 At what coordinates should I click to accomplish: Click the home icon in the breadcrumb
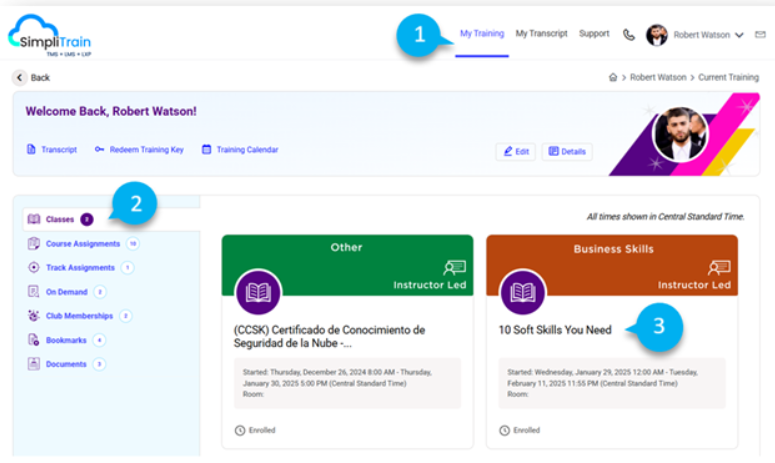(x=612, y=77)
